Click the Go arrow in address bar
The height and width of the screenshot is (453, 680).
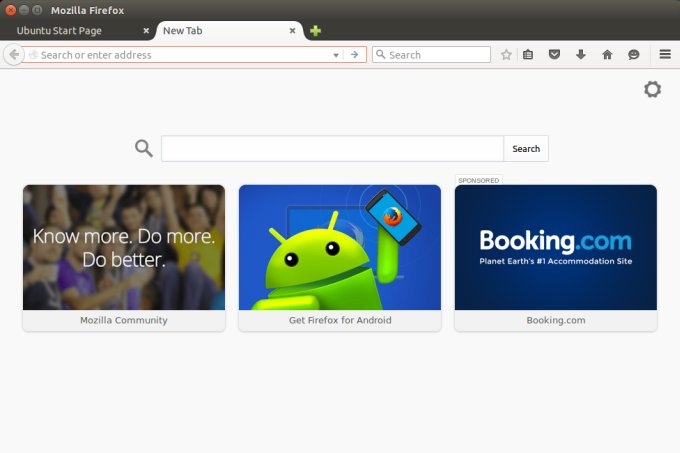(355, 55)
